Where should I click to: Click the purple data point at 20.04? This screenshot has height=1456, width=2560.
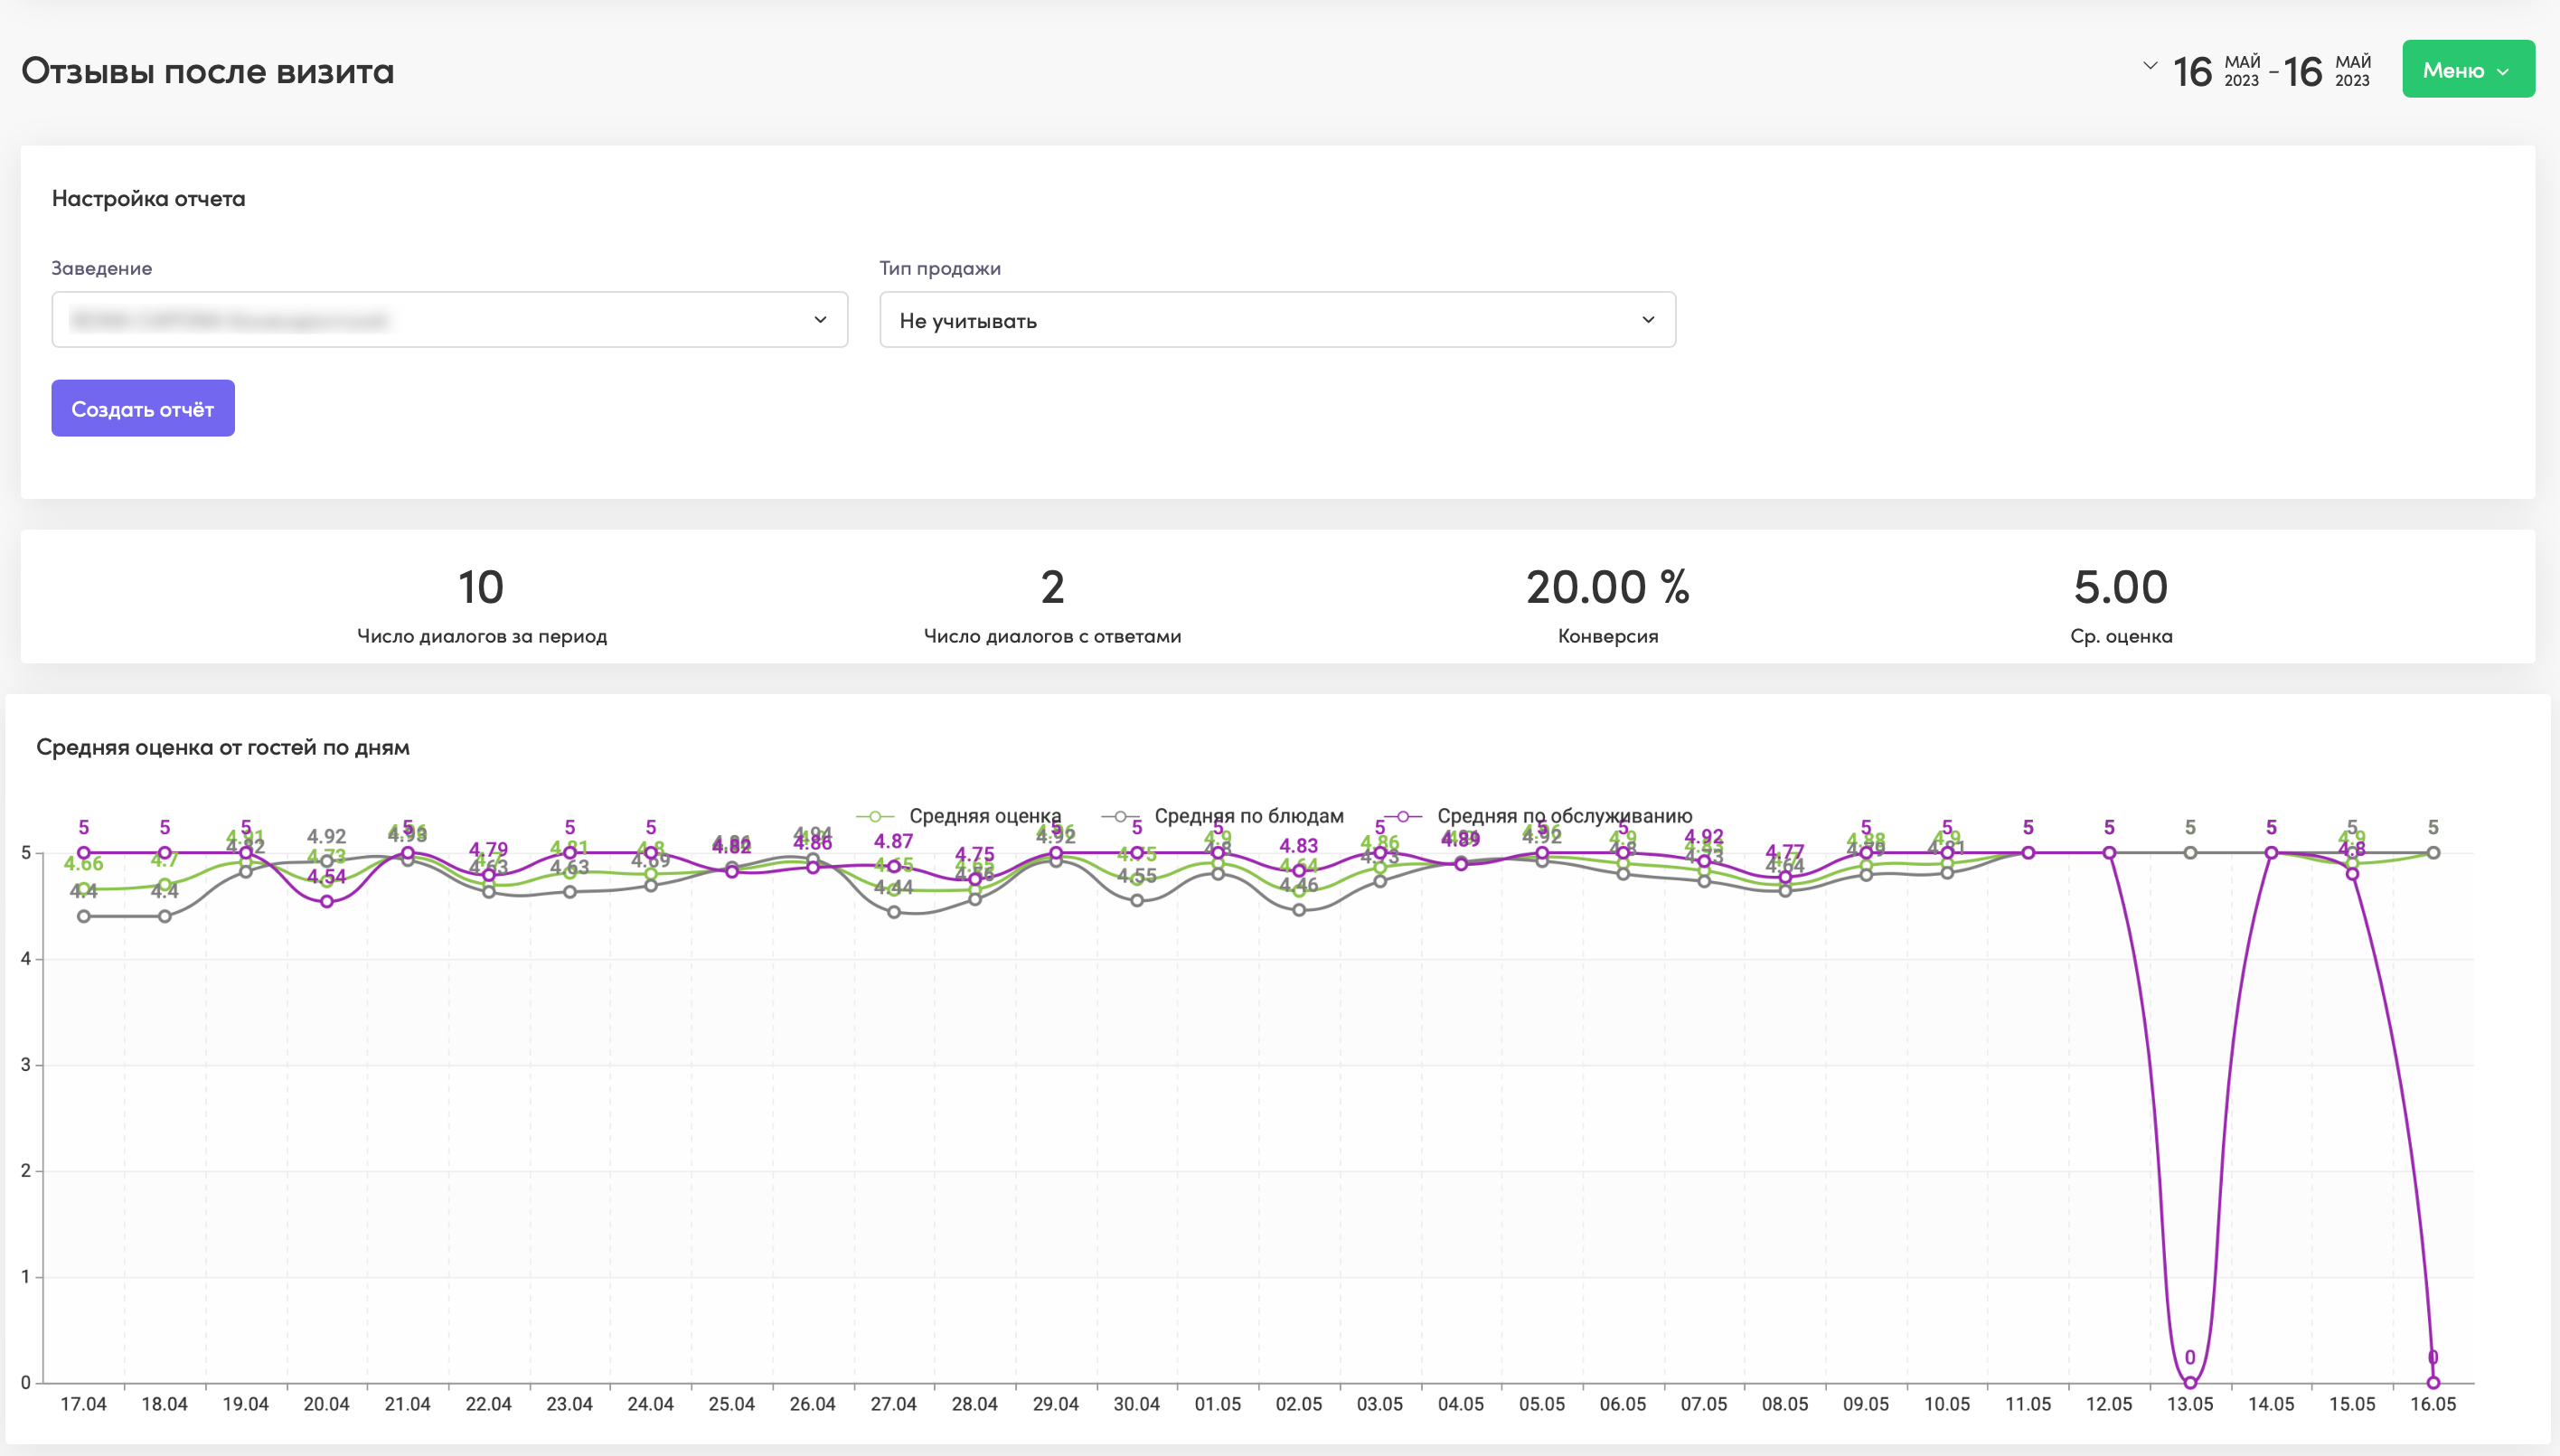[x=327, y=902]
